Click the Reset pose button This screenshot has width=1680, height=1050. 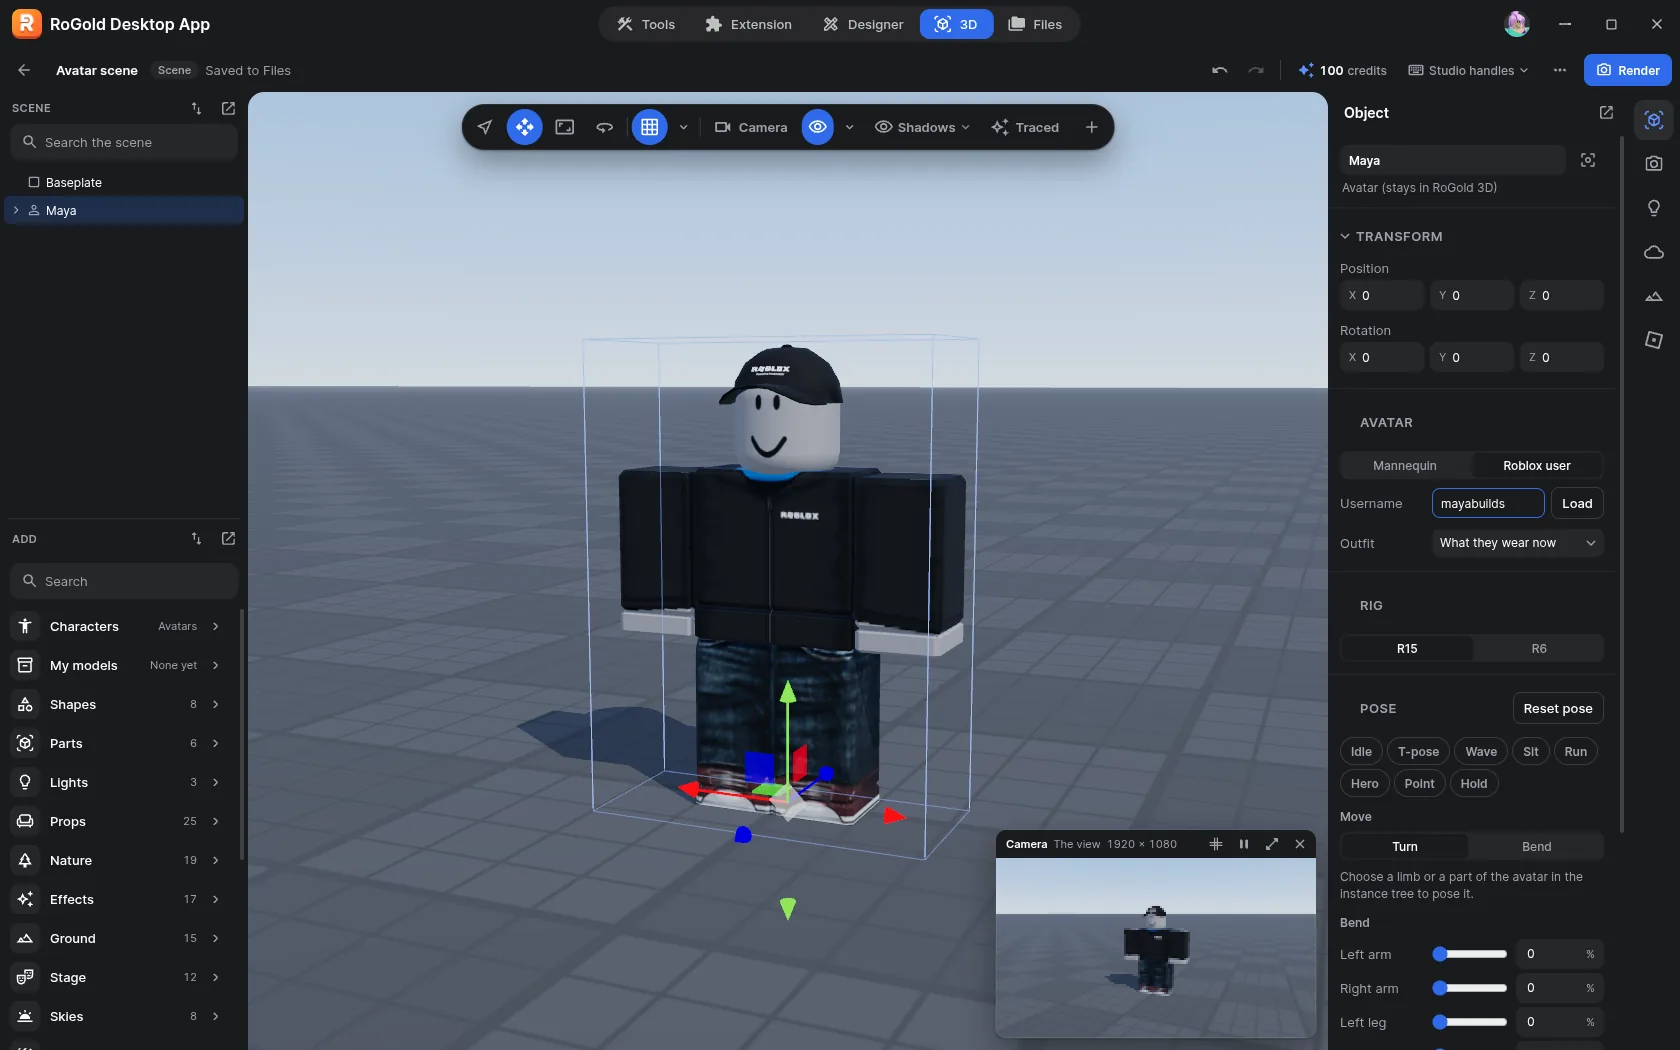(x=1558, y=708)
